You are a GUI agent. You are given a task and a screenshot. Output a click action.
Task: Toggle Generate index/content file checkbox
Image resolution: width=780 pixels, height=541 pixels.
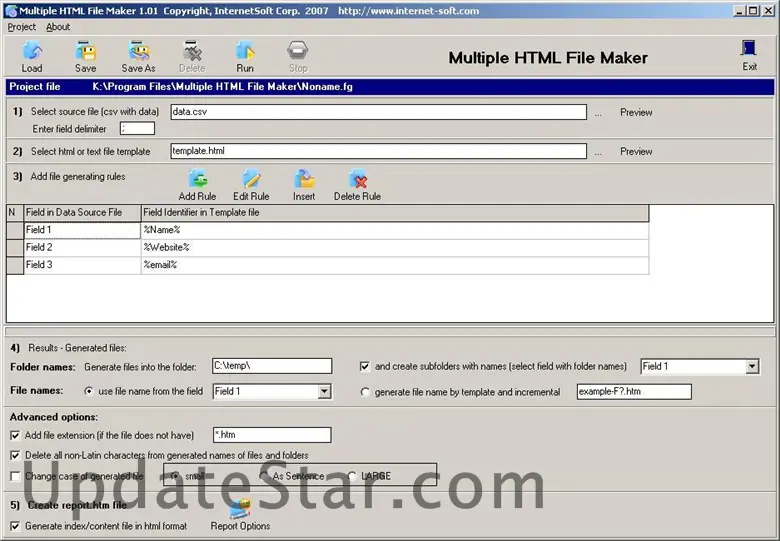[x=15, y=526]
